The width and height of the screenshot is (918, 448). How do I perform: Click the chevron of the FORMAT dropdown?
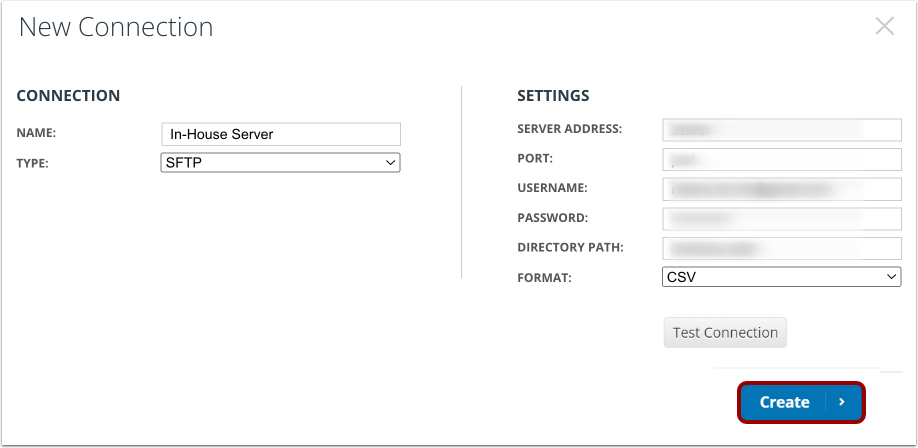pyautogui.click(x=892, y=277)
